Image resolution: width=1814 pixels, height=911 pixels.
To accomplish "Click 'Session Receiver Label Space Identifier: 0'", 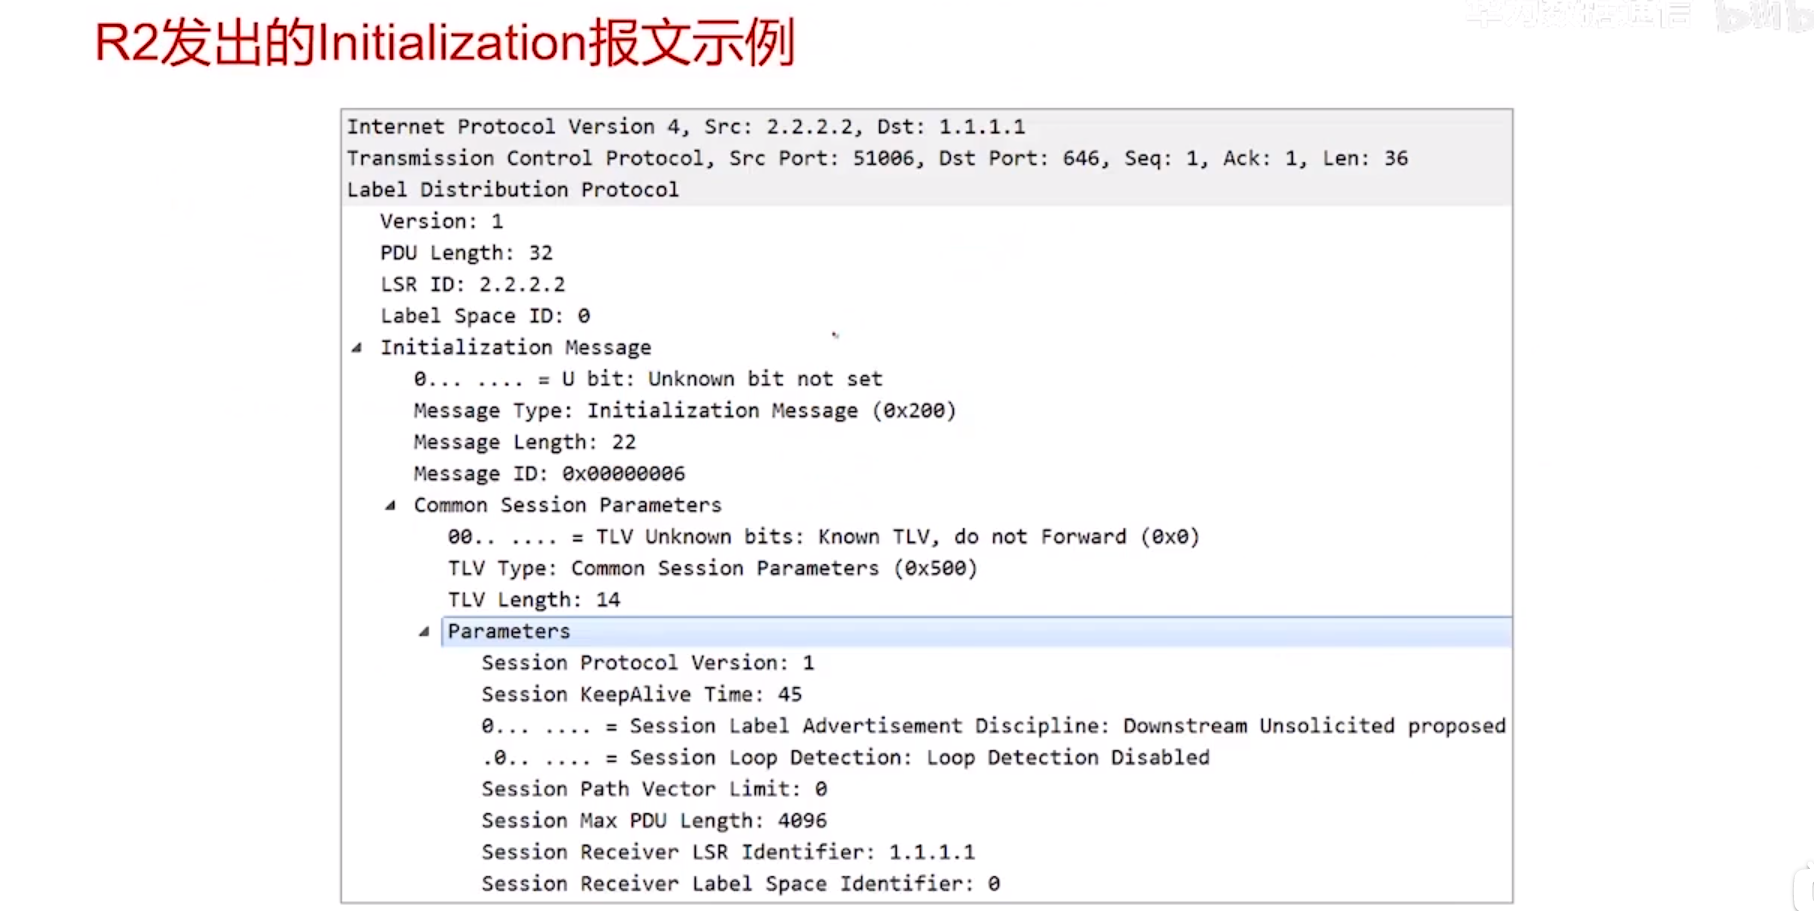I will coord(740,884).
